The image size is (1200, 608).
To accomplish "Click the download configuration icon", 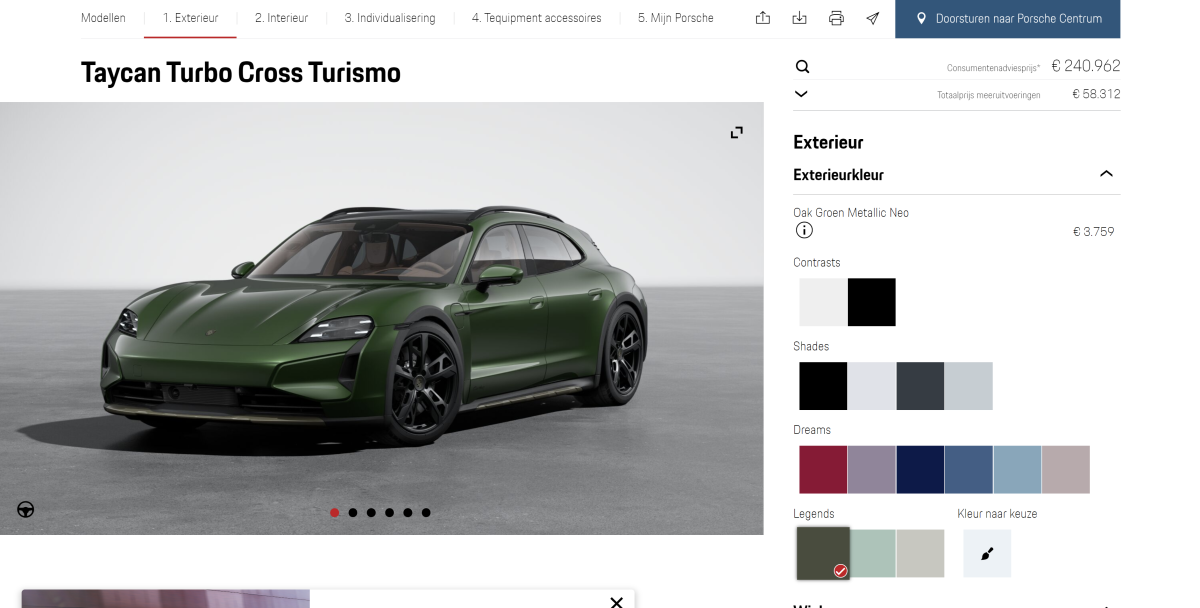I will pyautogui.click(x=799, y=18).
